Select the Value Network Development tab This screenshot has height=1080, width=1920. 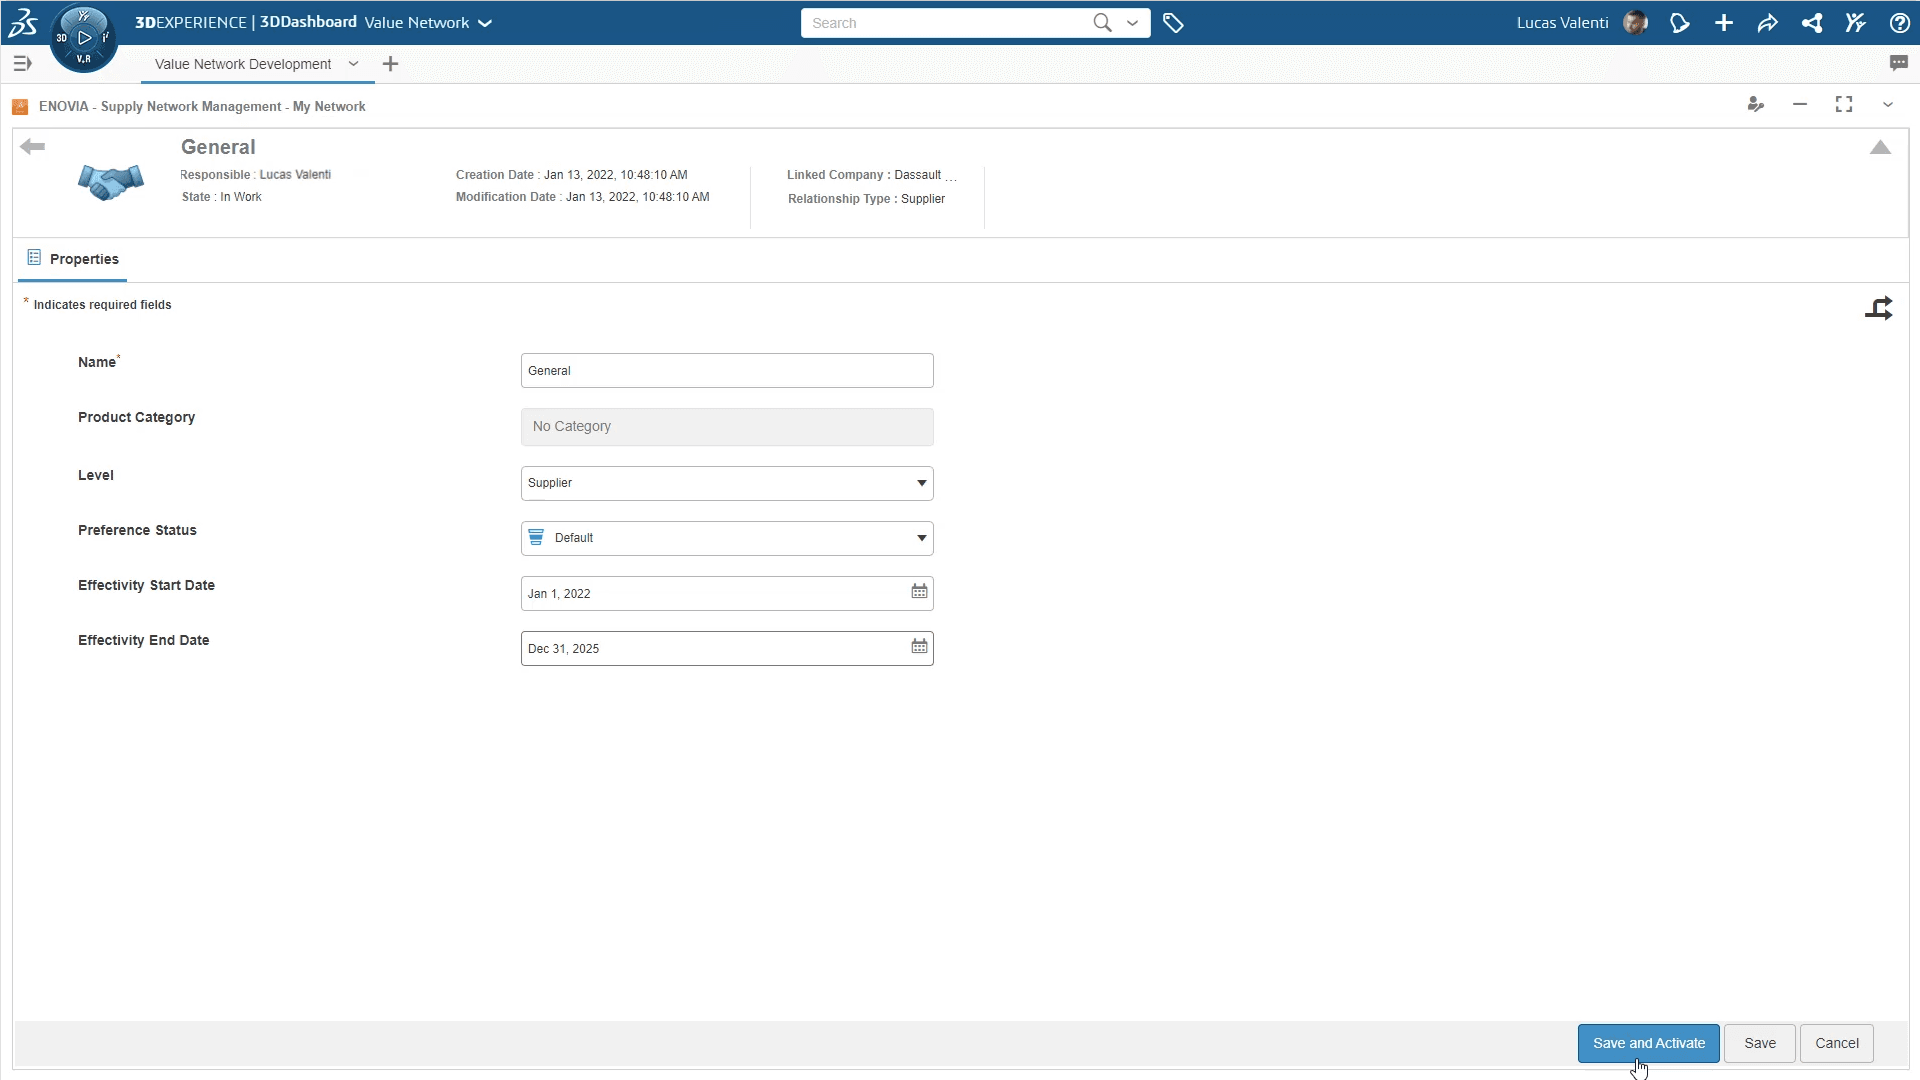point(243,64)
